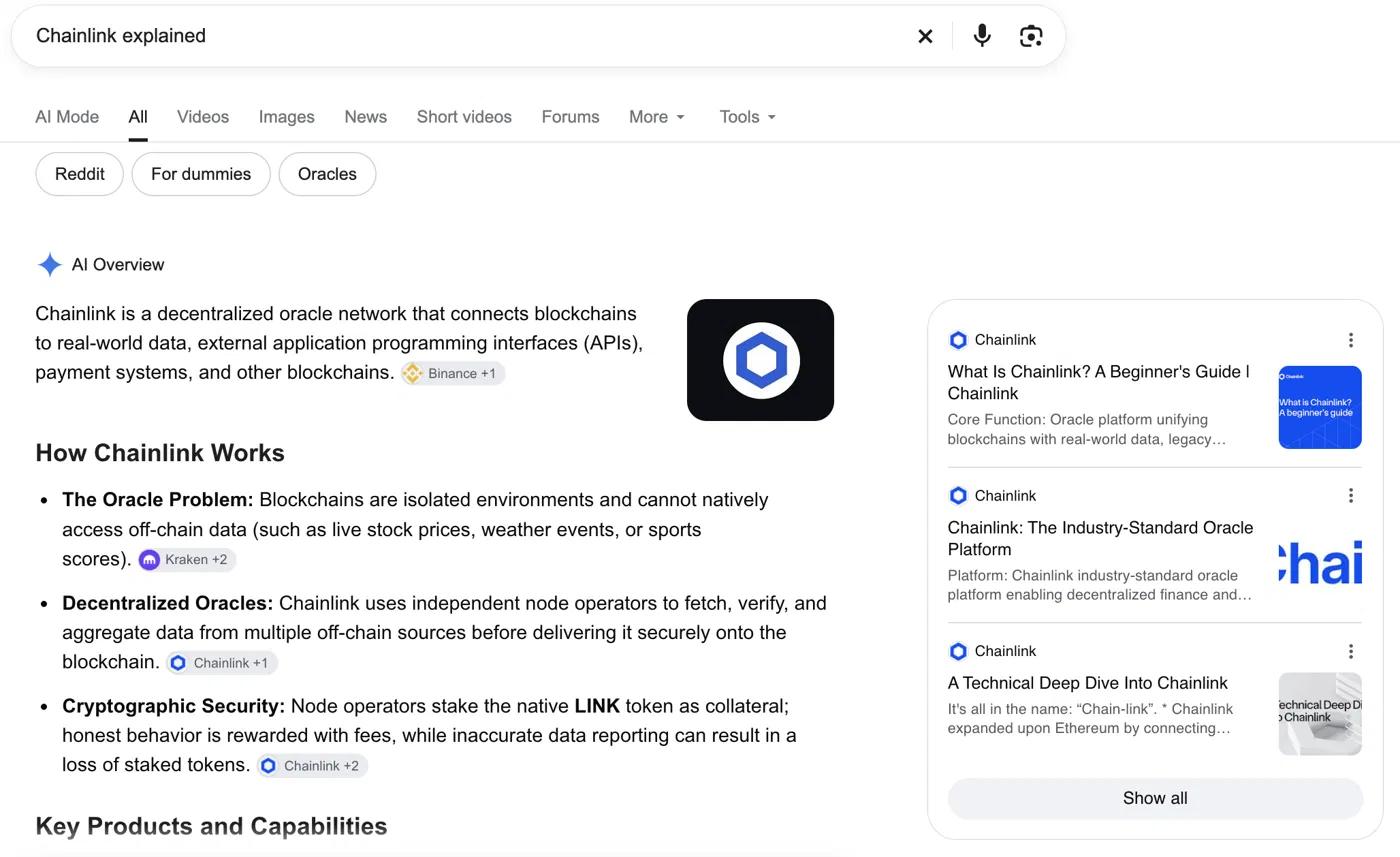
Task: Open options for Industry-Standard Oracle Platform result
Action: pyautogui.click(x=1351, y=496)
